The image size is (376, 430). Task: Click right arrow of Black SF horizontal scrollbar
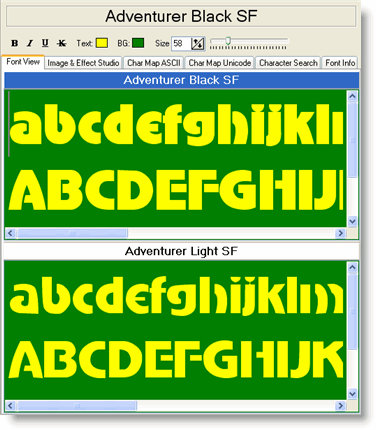[340, 233]
